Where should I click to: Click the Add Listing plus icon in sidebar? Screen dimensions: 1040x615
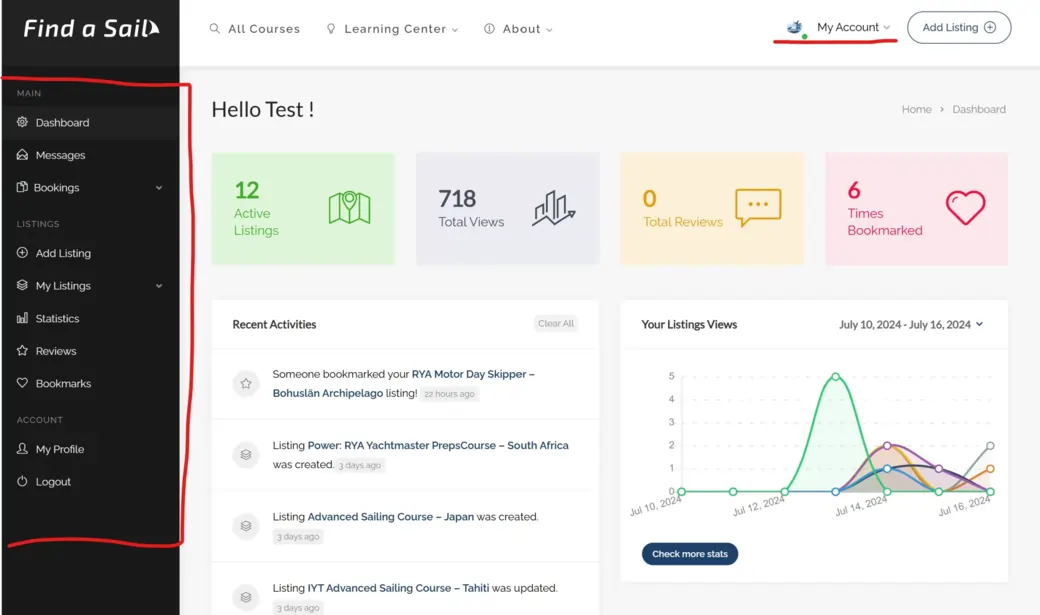(23, 254)
